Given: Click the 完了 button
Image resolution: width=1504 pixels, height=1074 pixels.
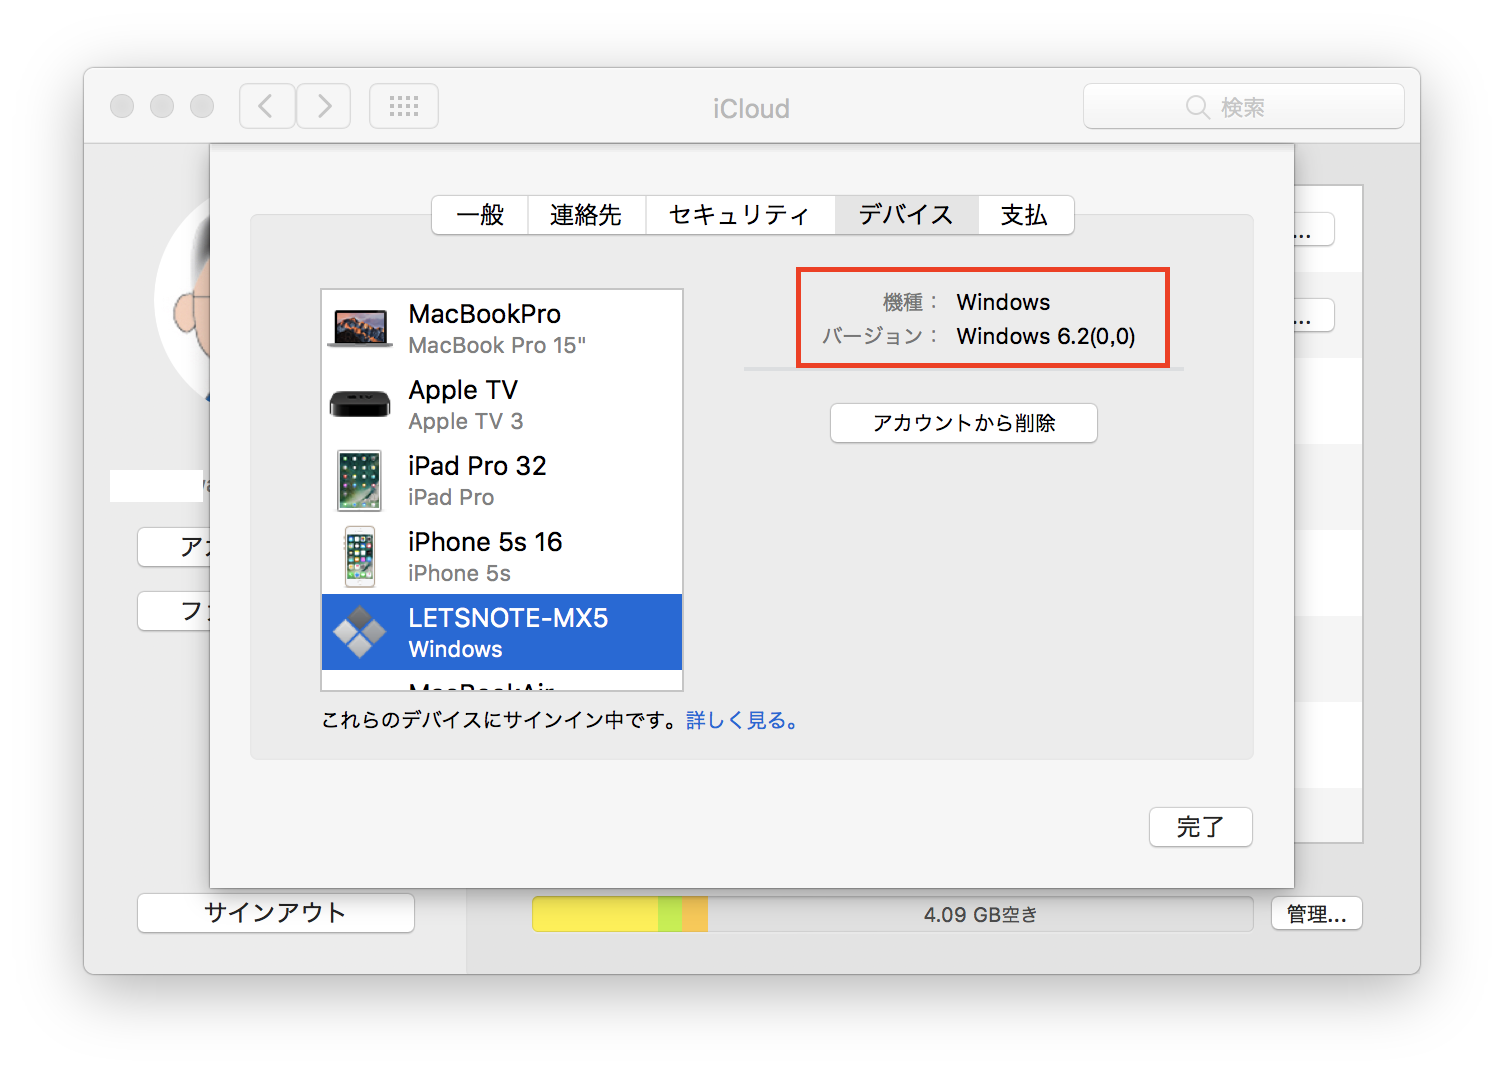Looking at the screenshot, I should (1201, 827).
